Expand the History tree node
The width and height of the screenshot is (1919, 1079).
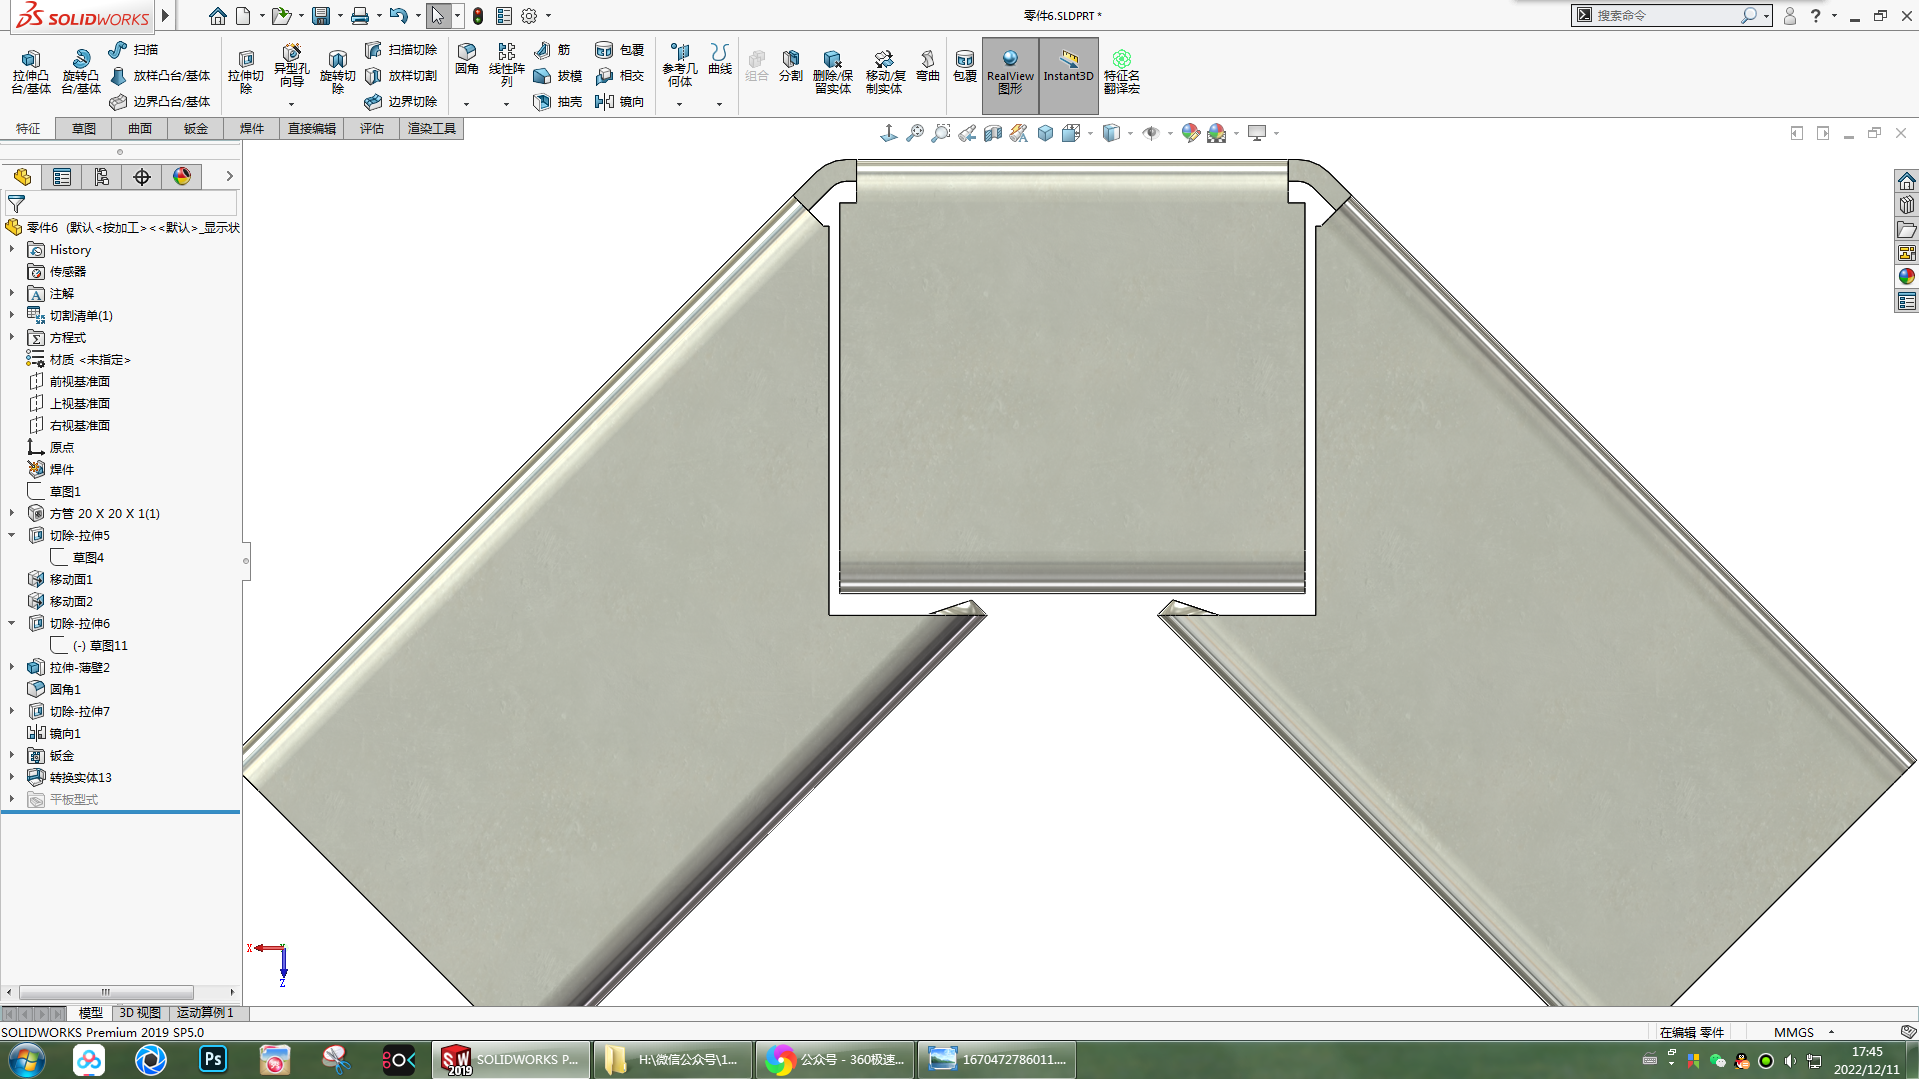click(x=12, y=249)
